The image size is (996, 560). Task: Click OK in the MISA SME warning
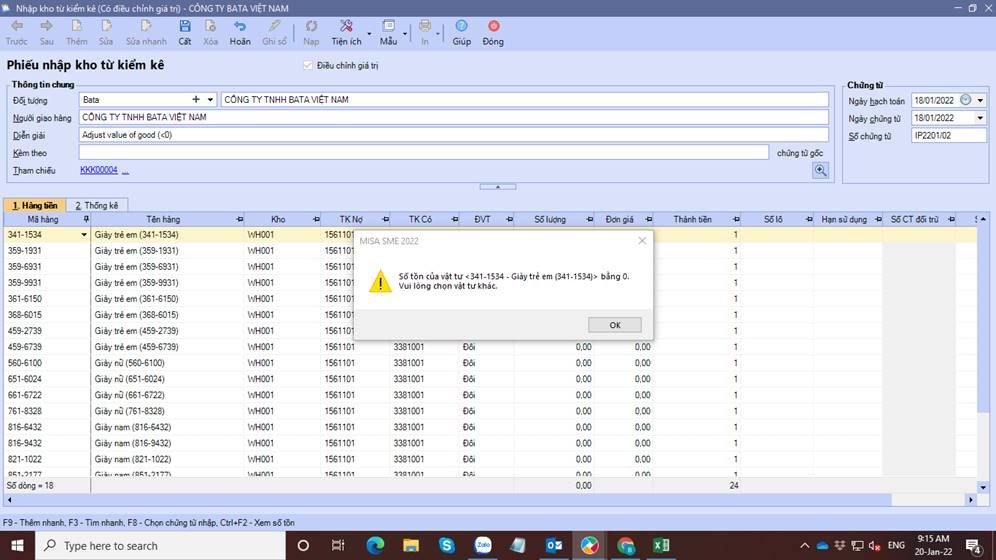point(615,325)
